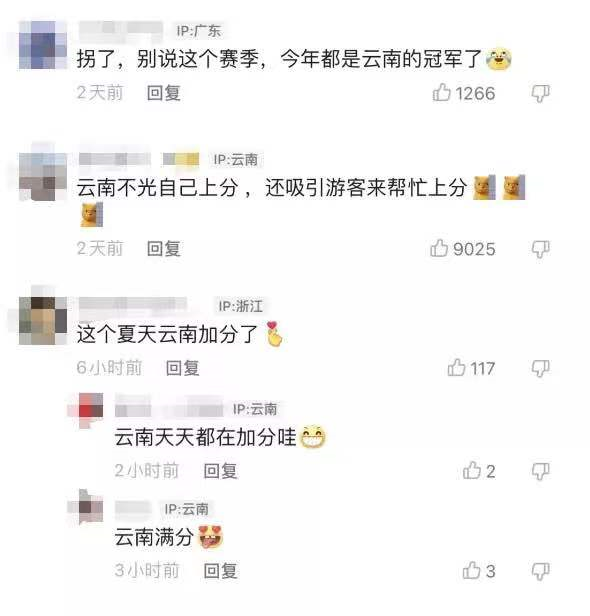Dislike the 云南满分 reply
The width and height of the screenshot is (590, 616).
pyautogui.click(x=540, y=571)
